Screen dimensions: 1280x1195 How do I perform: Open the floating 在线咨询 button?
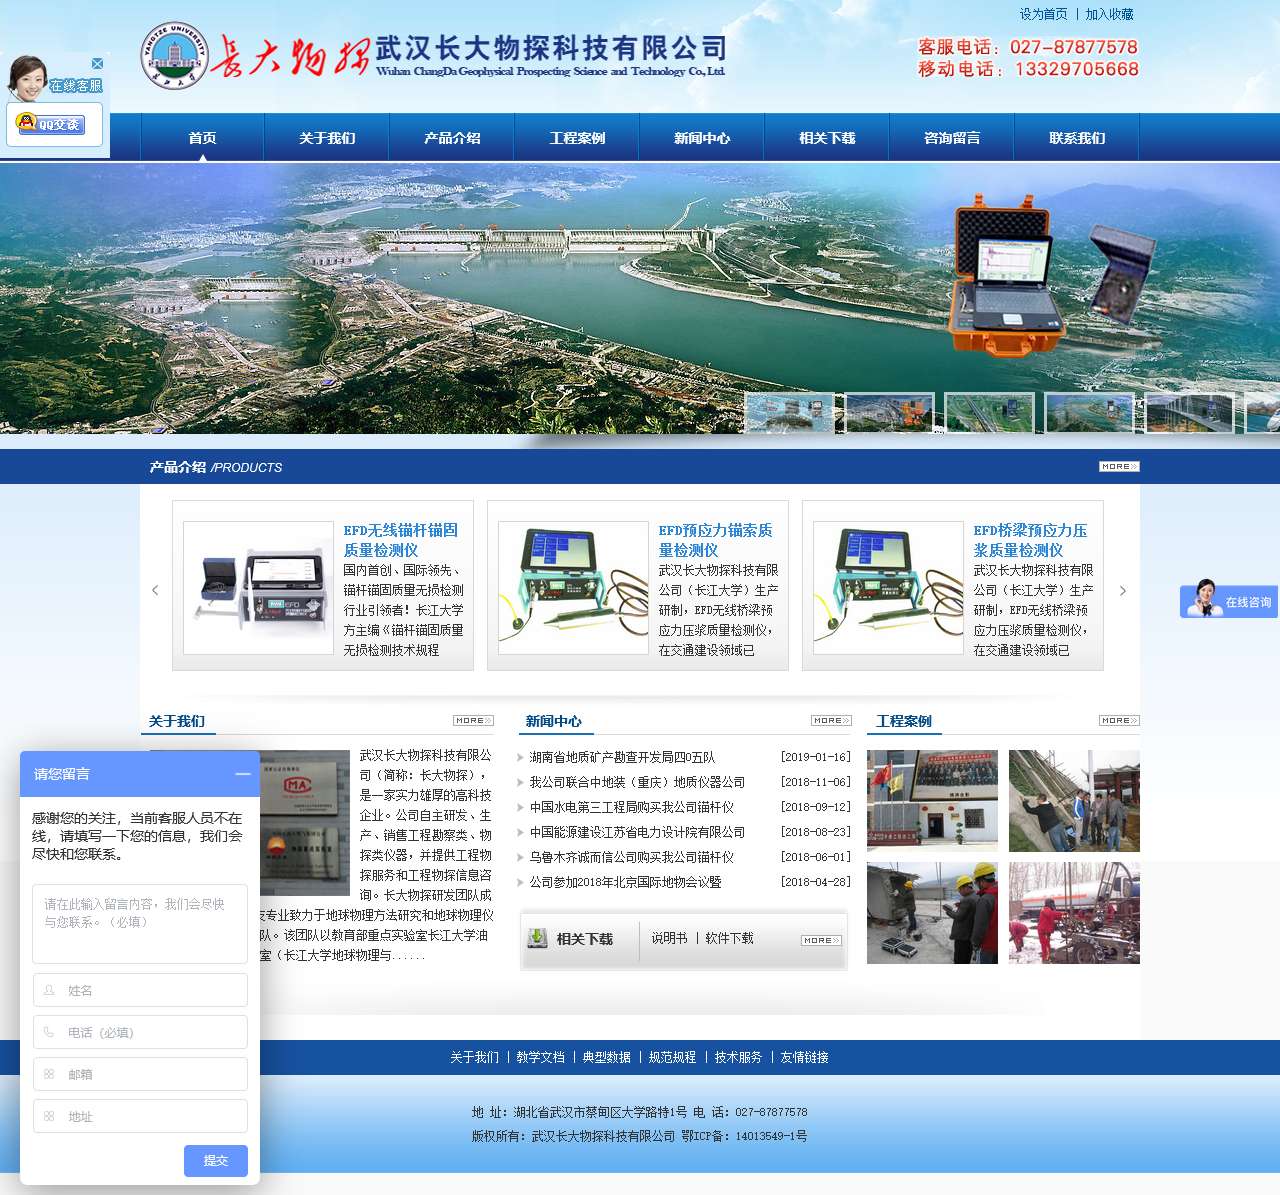click(1229, 600)
